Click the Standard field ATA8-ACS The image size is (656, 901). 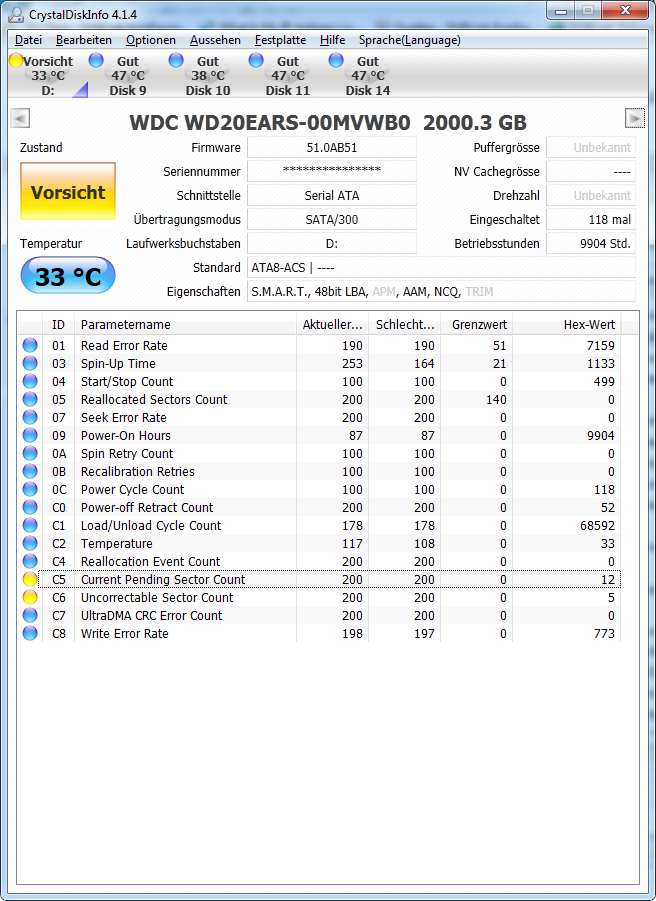(x=442, y=268)
